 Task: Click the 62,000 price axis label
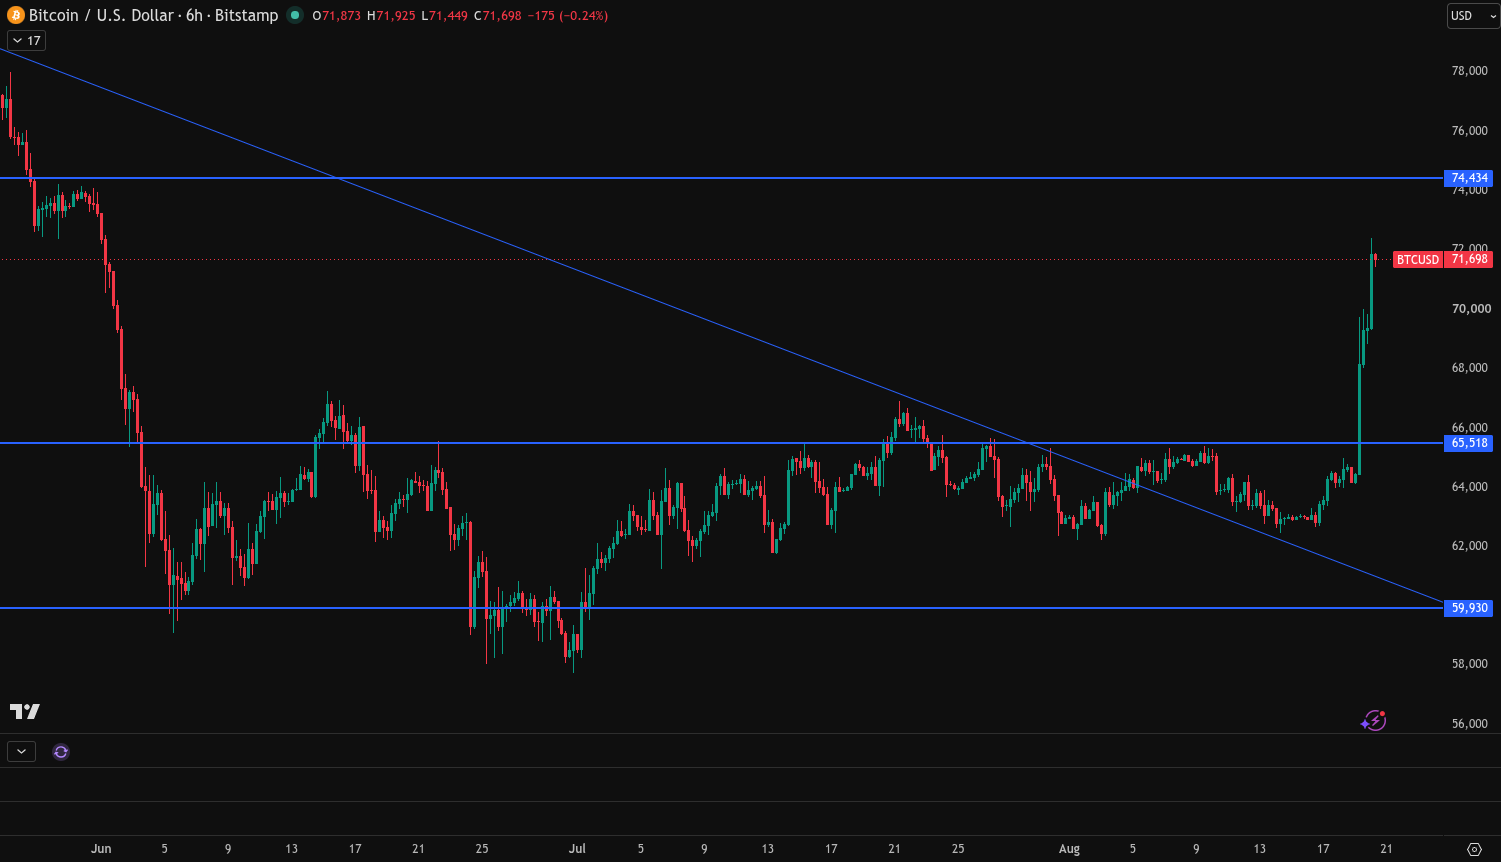(x=1470, y=546)
